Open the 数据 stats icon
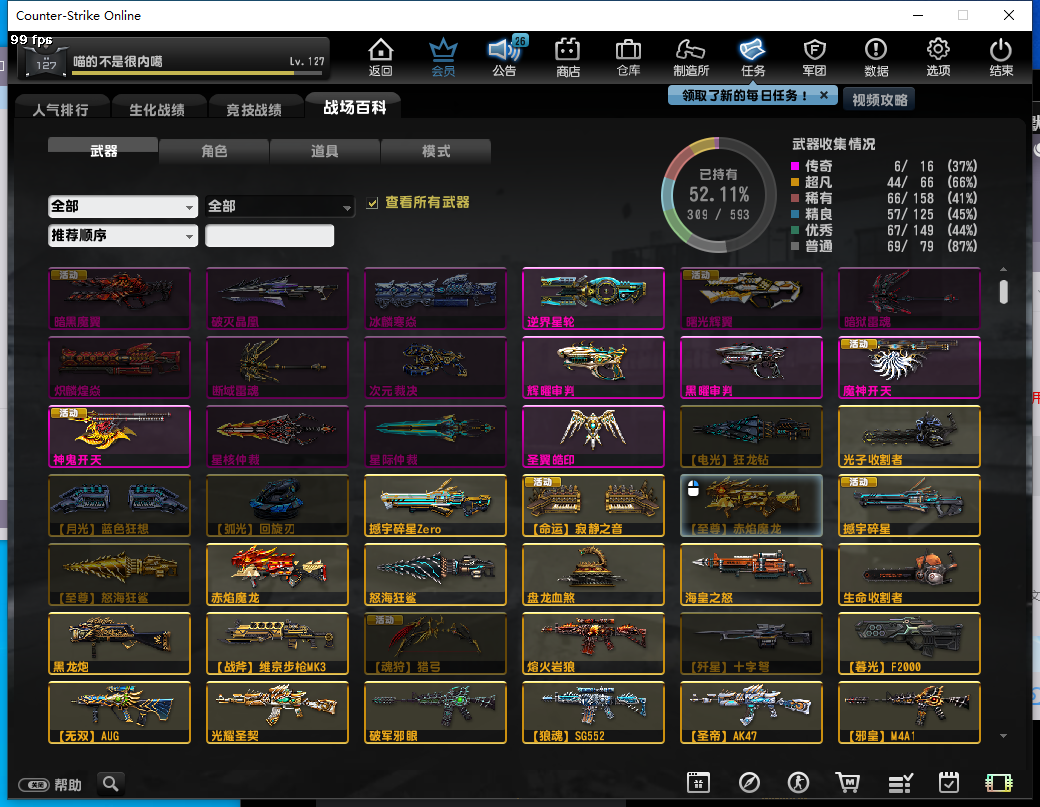This screenshot has width=1040, height=807. click(x=876, y=57)
